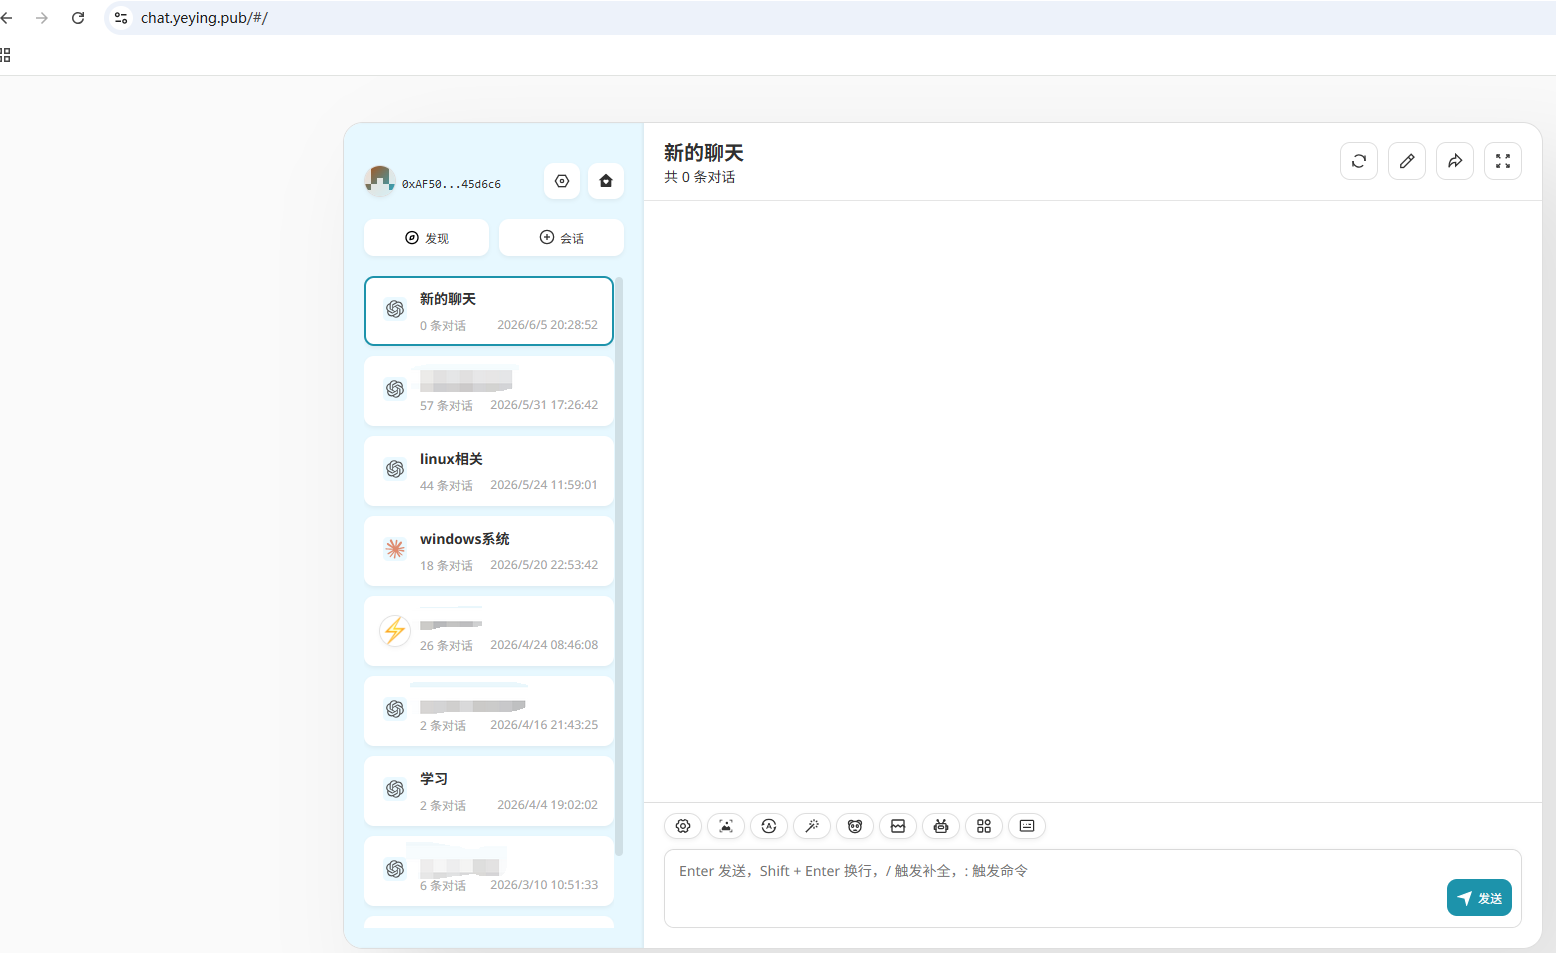This screenshot has height=953, width=1556.
Task: Click the site info icon in address bar
Action: (x=121, y=18)
